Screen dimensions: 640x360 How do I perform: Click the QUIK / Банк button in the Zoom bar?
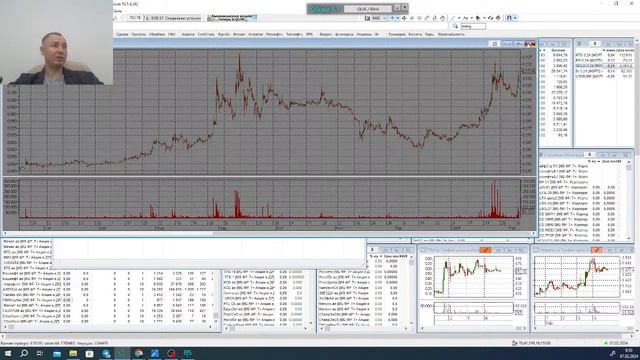click(x=368, y=9)
